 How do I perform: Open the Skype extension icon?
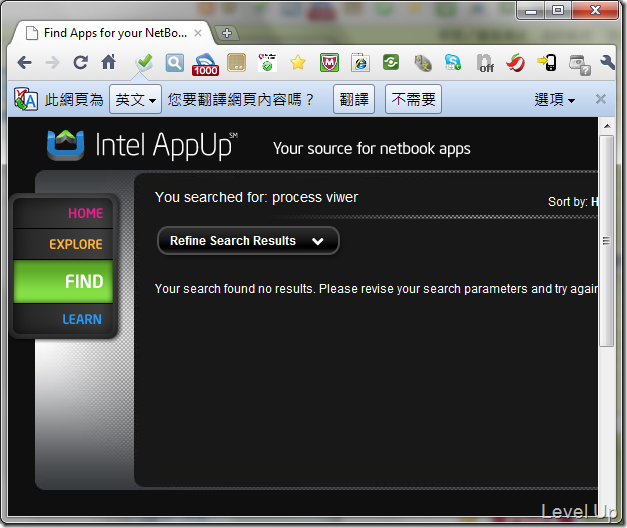pyautogui.click(x=453, y=62)
